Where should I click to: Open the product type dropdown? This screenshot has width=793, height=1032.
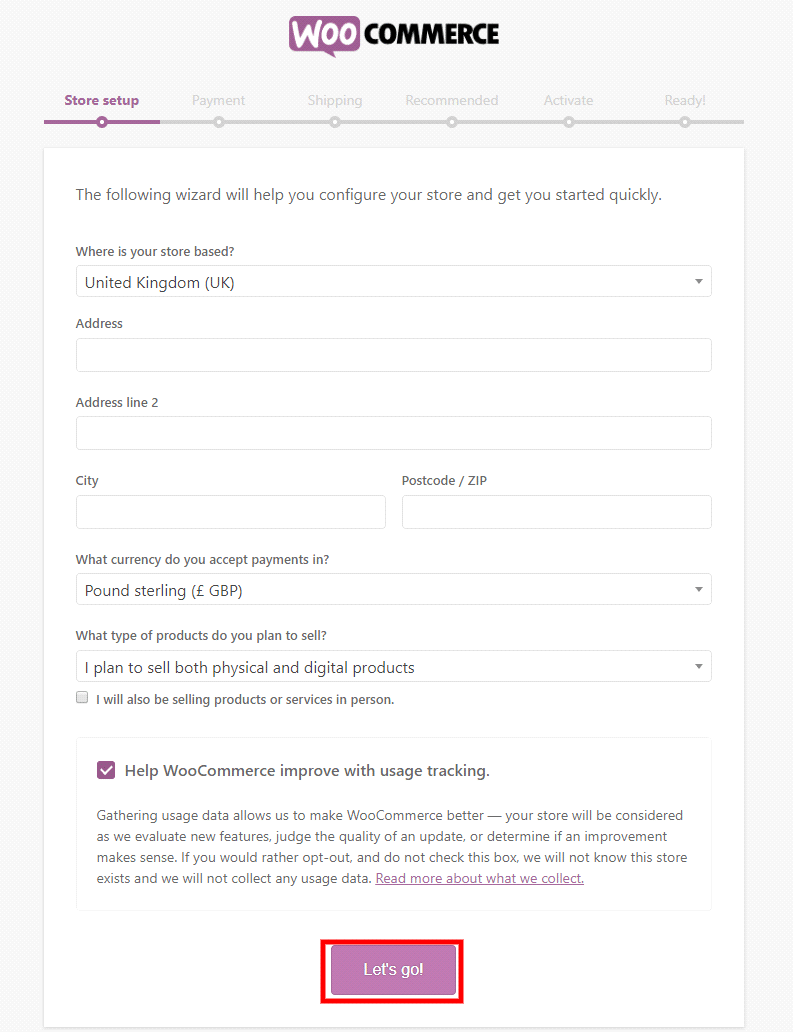699,666
